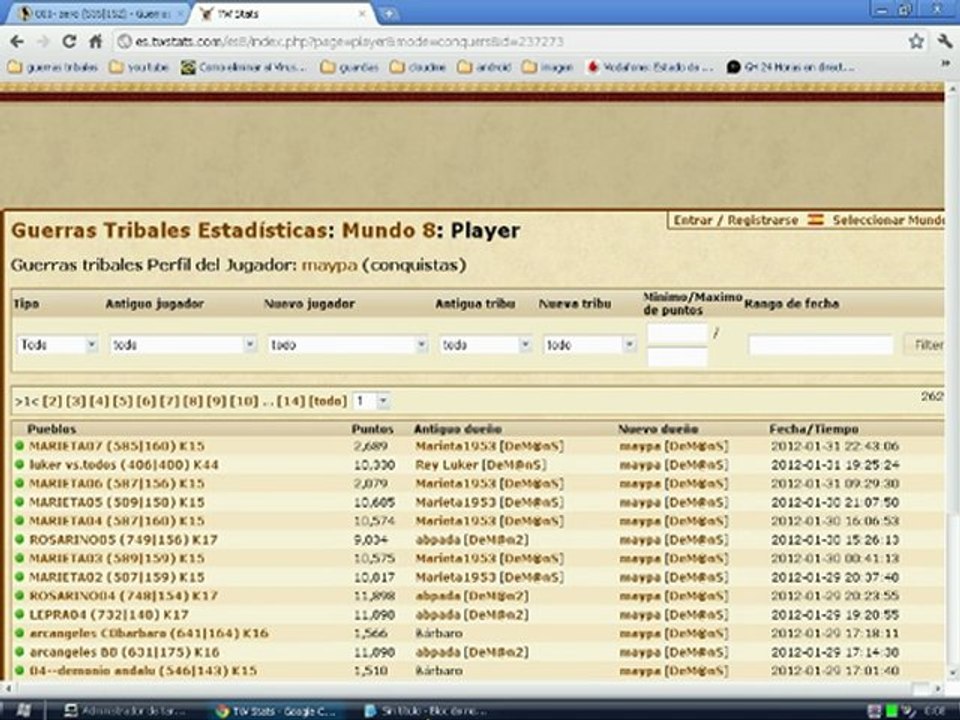Click the date 2012-01-31 22:43:06
The width and height of the screenshot is (960, 720).
(x=834, y=446)
